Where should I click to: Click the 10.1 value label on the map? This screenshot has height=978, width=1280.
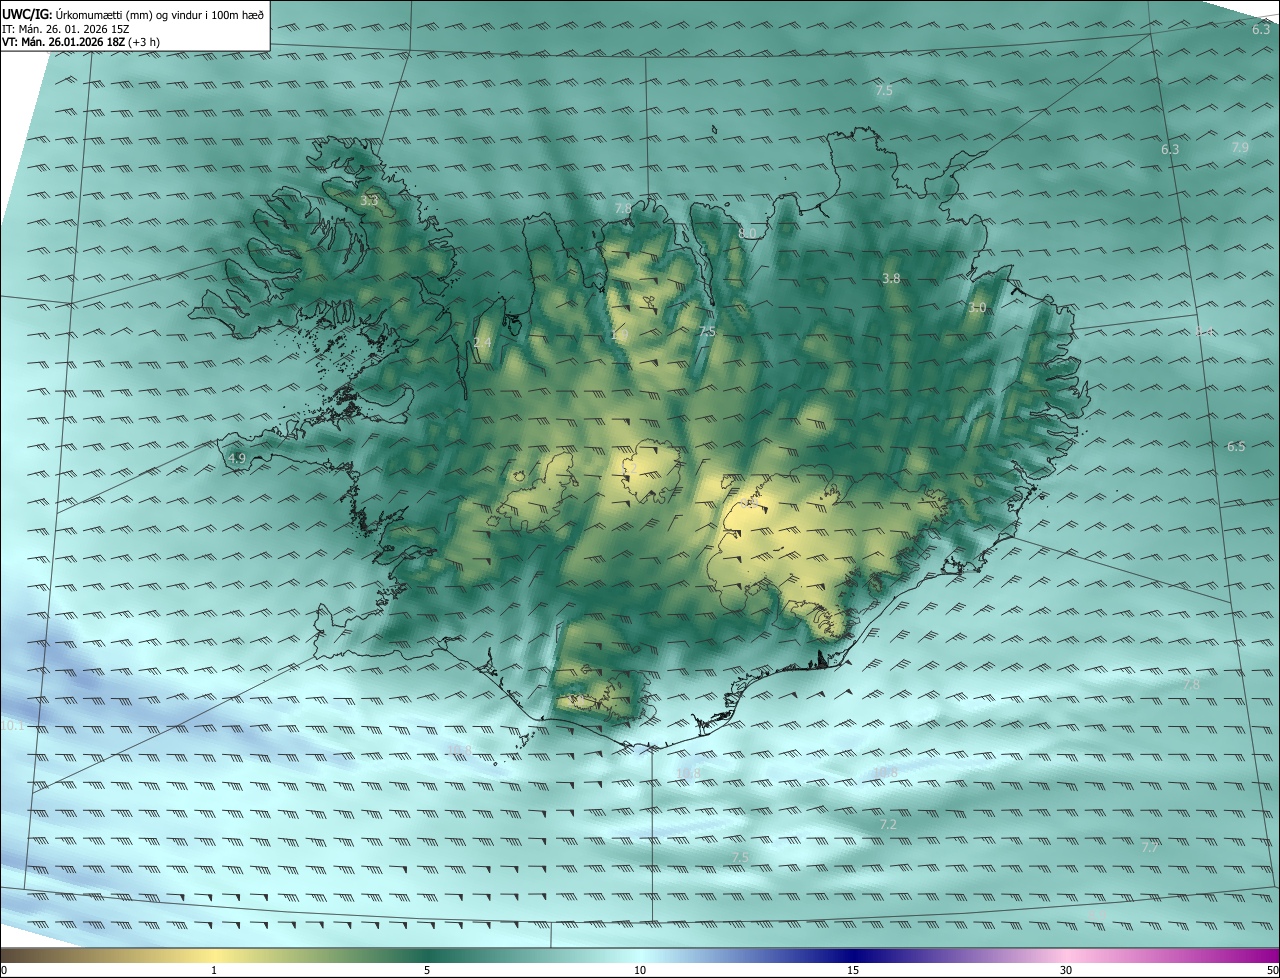[x=12, y=725]
